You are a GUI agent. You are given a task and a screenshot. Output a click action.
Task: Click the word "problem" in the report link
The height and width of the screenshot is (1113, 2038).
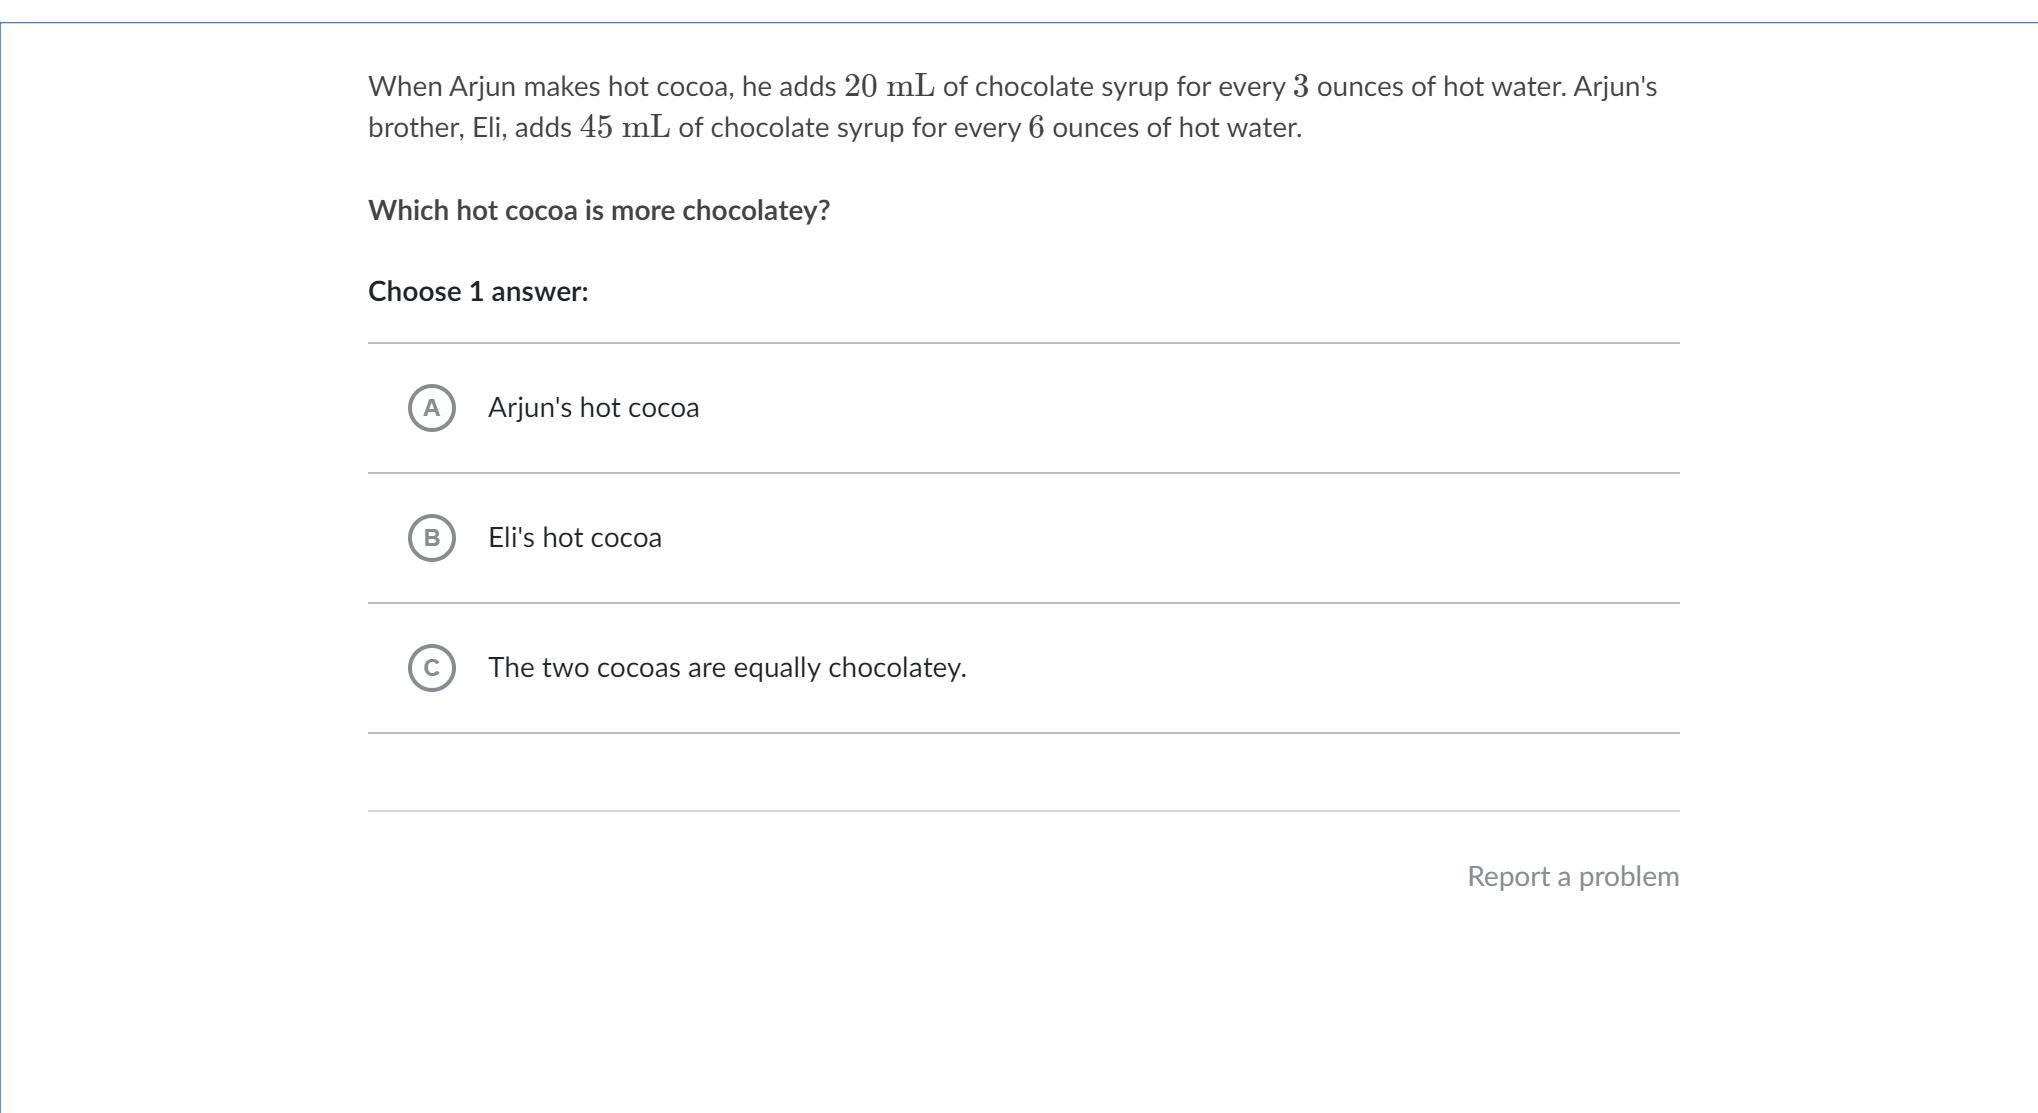1628,877
